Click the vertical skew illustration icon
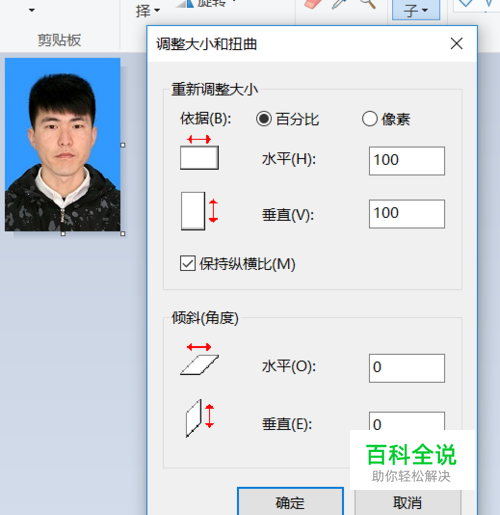Screen dimensions: 500x515 [x=199, y=418]
